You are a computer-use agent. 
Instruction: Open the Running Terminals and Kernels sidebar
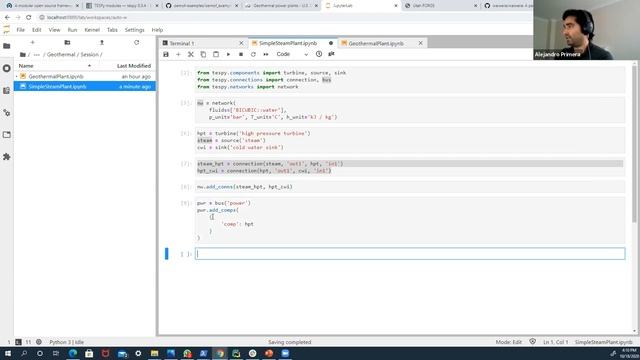point(7,68)
